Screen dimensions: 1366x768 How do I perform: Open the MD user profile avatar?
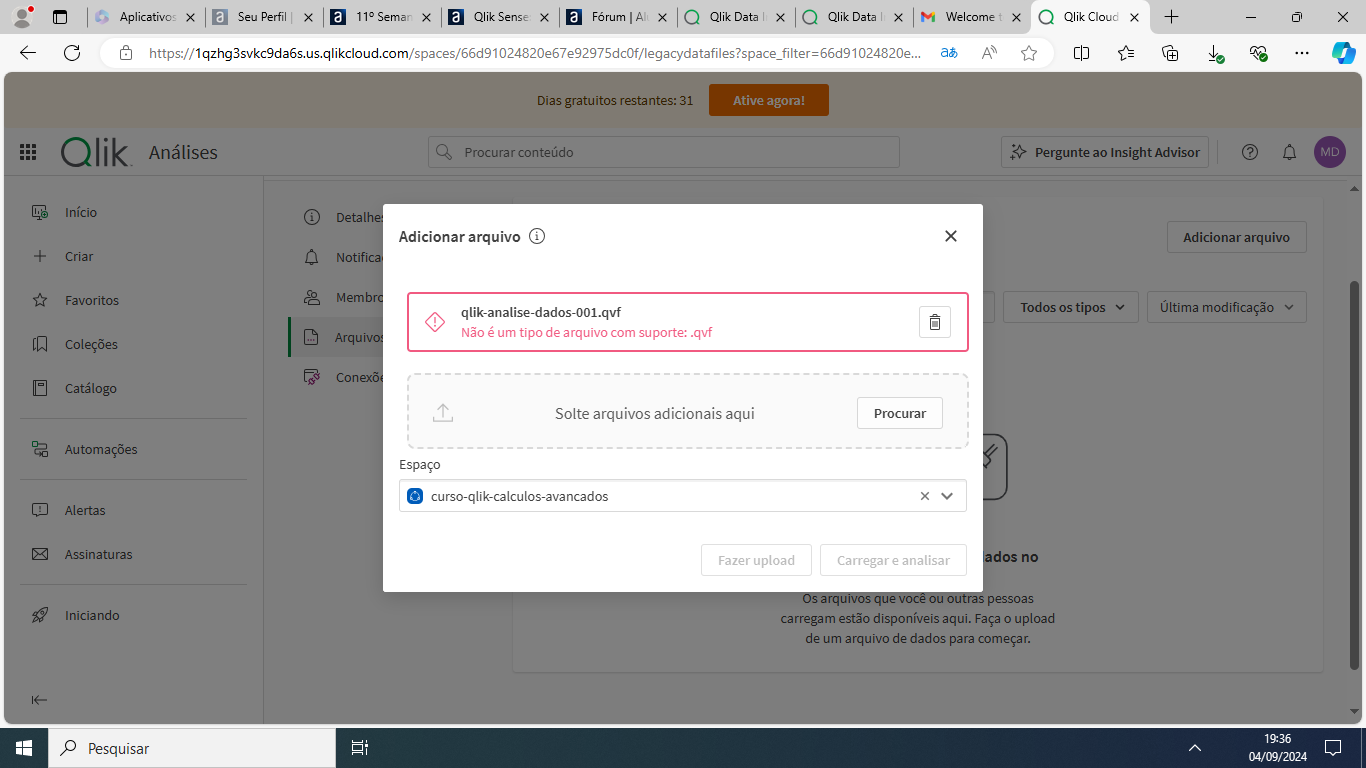coord(1330,152)
